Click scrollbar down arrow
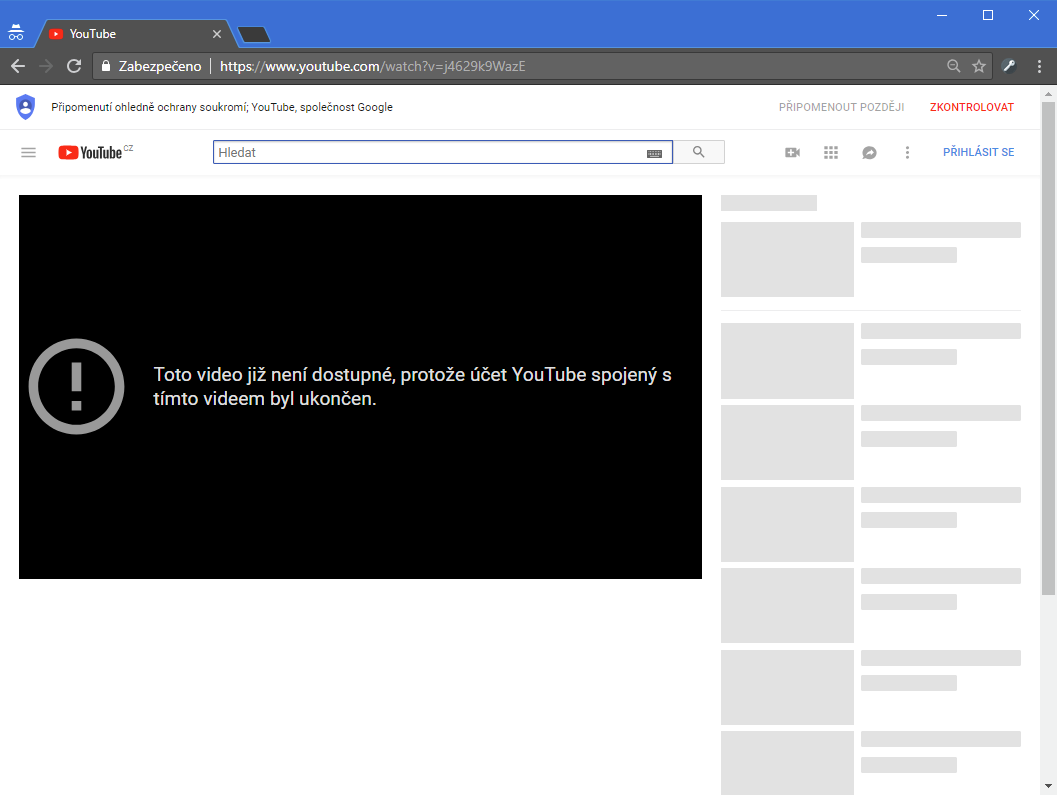 click(1048, 786)
